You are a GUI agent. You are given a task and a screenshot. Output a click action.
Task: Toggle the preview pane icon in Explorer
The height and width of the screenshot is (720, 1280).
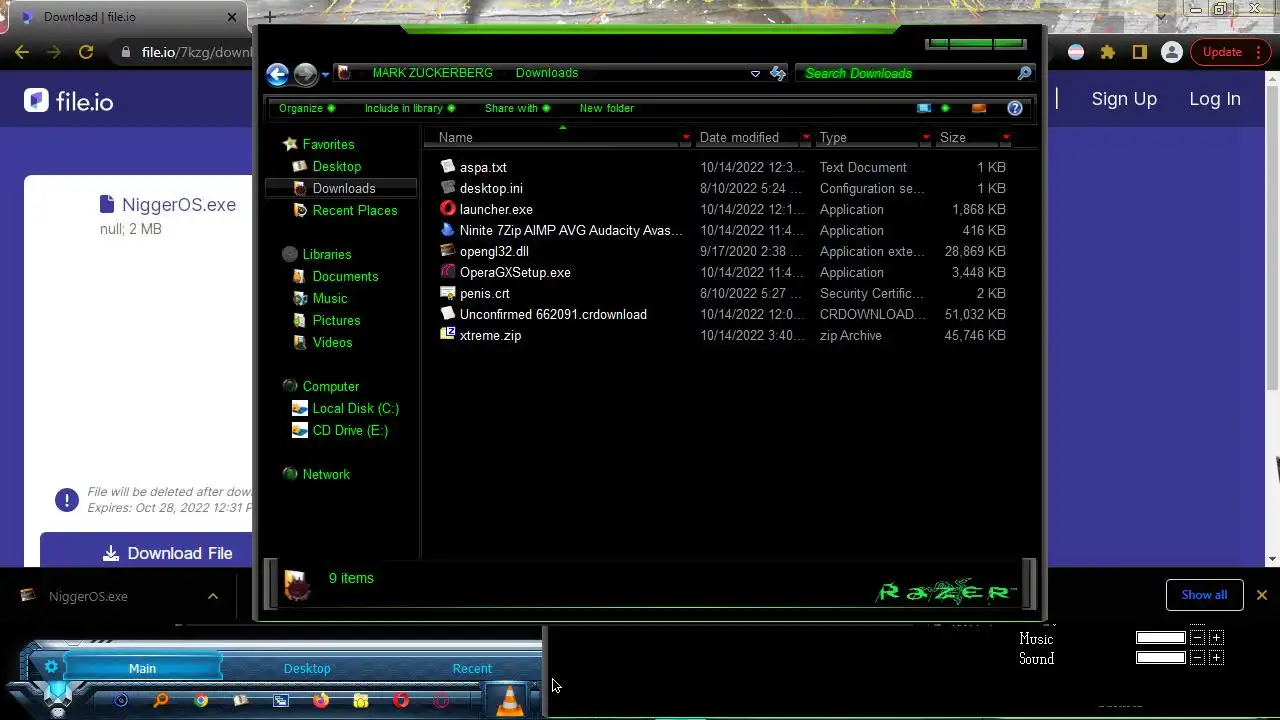pos(979,108)
